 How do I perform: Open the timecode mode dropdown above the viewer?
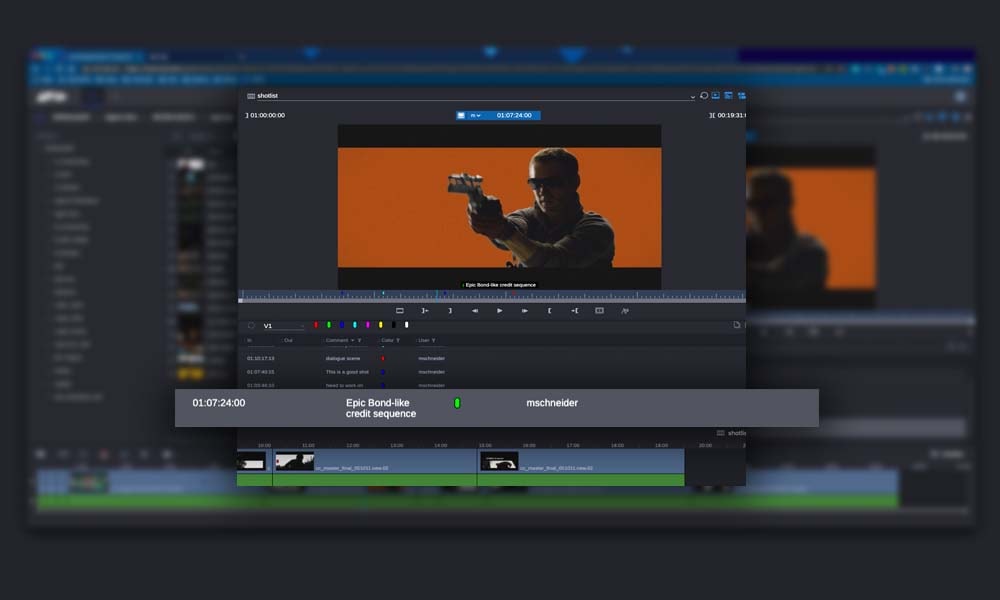pyautogui.click(x=475, y=115)
